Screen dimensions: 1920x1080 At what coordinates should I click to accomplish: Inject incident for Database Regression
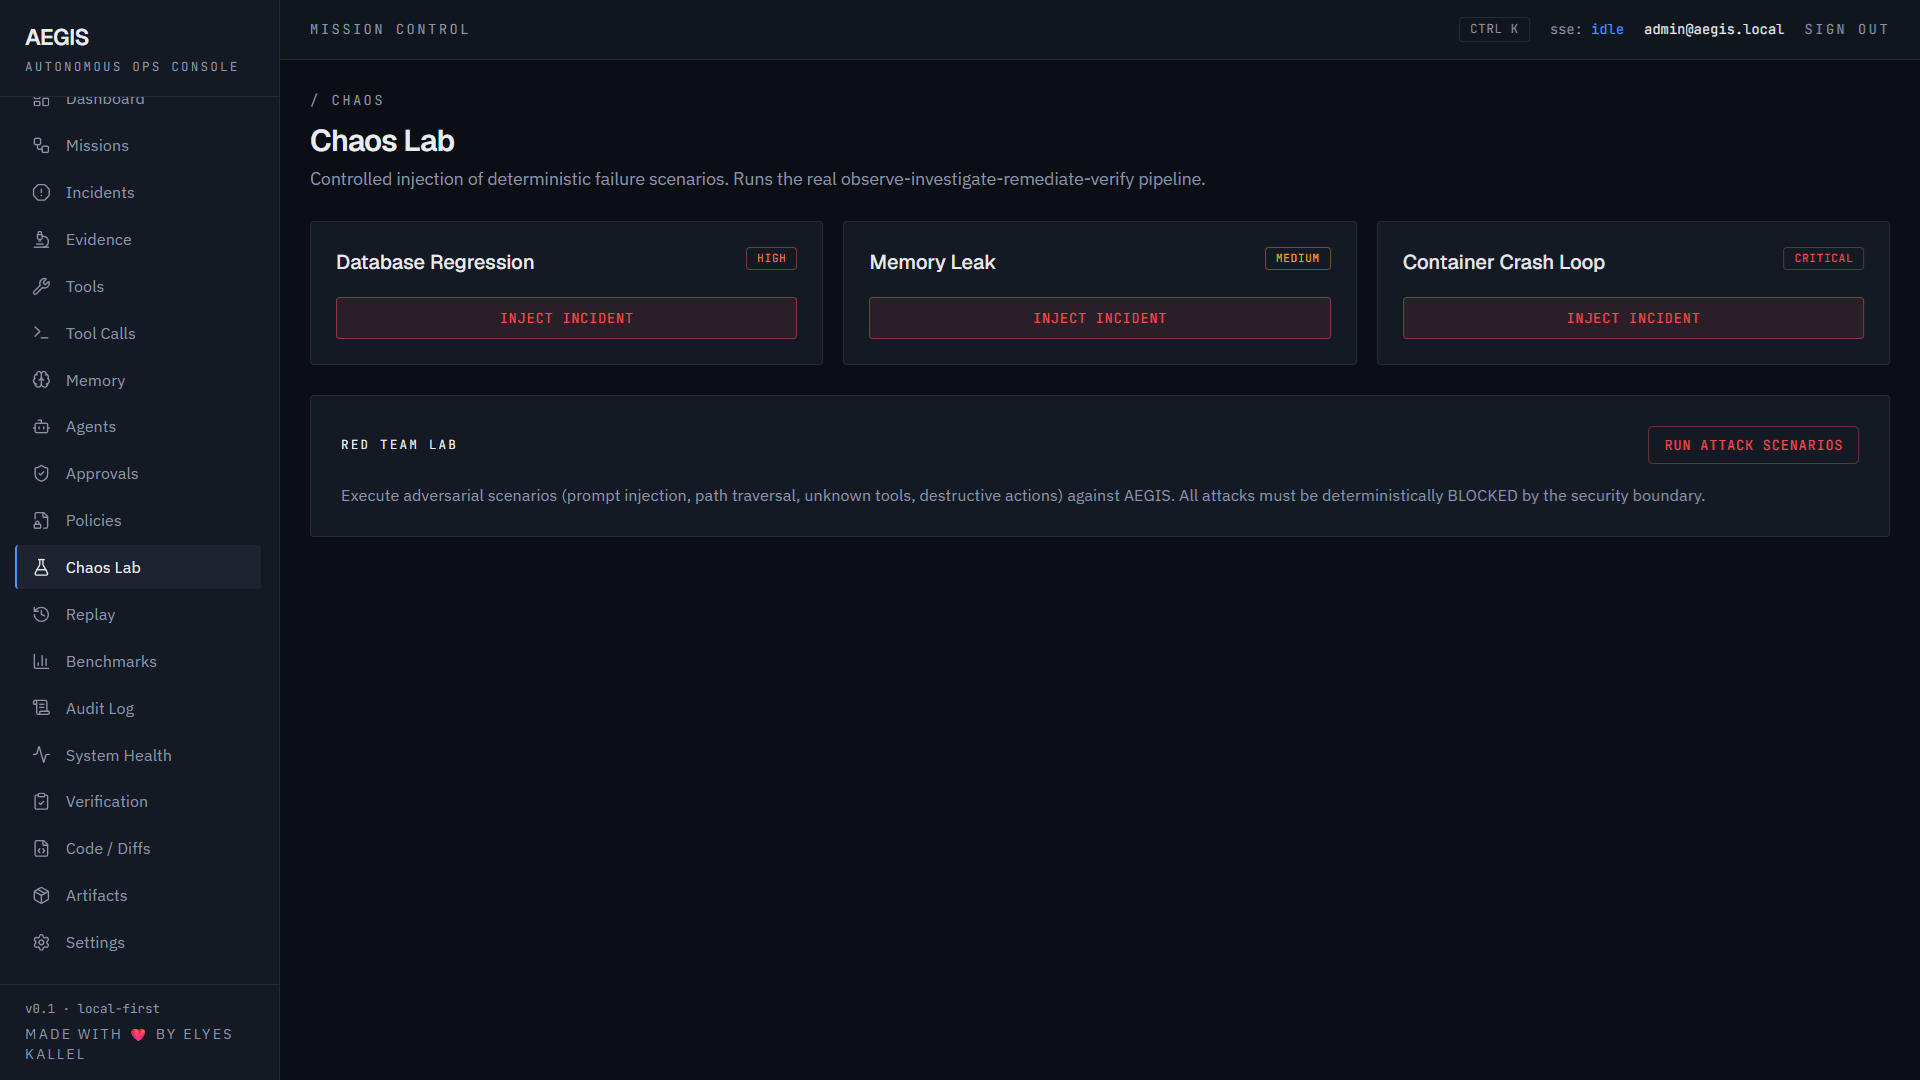pos(566,318)
